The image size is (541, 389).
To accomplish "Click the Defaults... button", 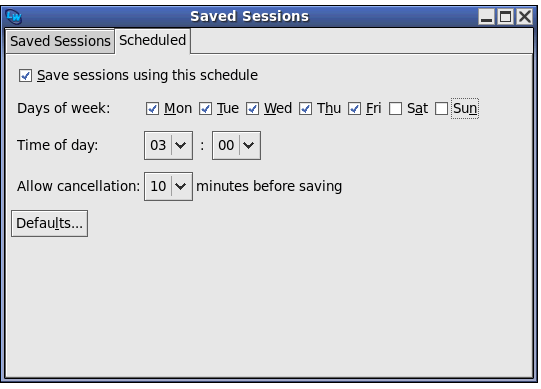I will [x=49, y=223].
